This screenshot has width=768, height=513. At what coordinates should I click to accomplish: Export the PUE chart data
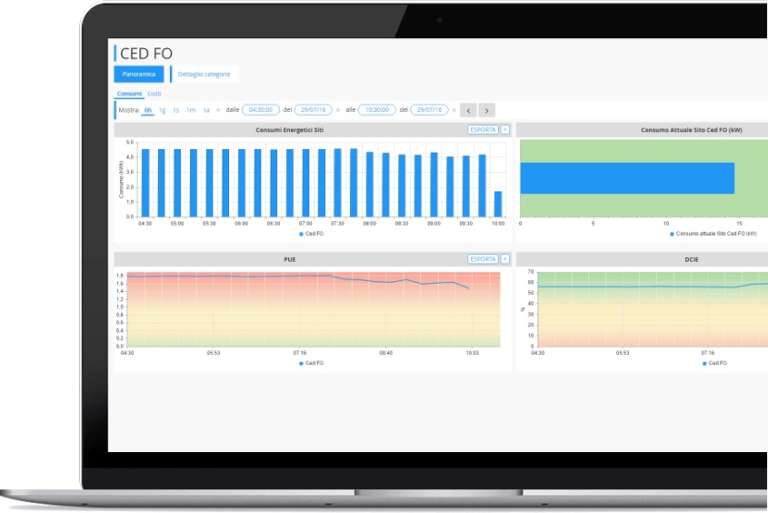tap(483, 259)
